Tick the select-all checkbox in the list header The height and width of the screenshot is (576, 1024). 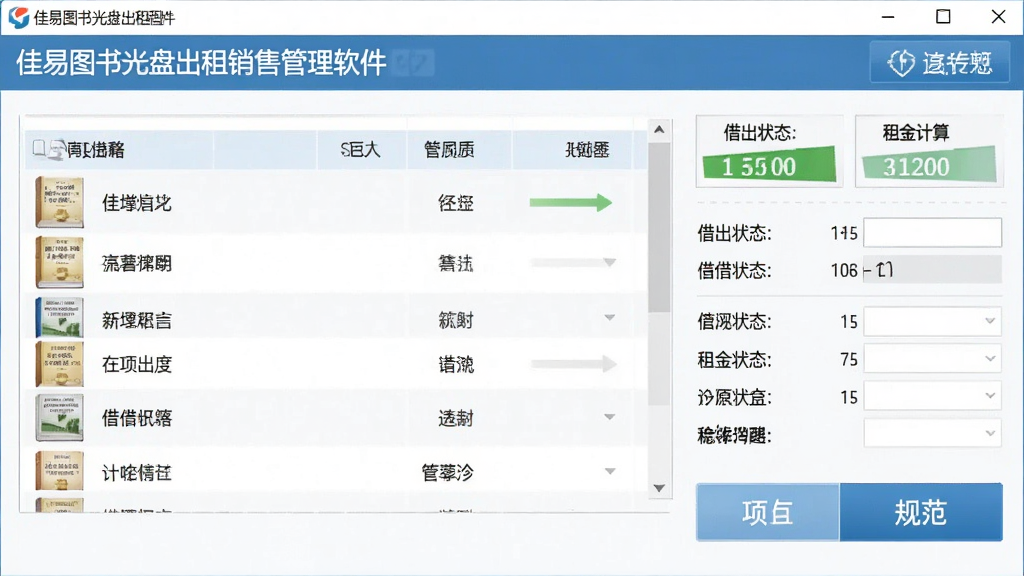[x=39, y=148]
